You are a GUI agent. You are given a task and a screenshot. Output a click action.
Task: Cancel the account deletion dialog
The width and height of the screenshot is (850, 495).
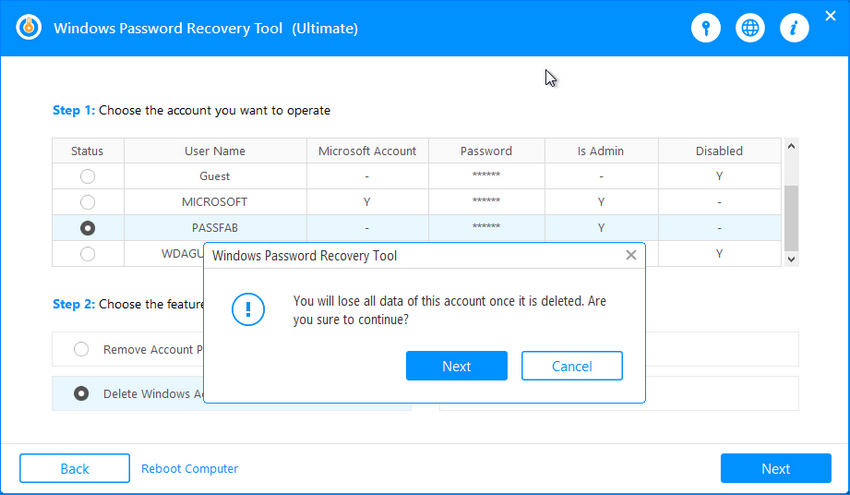click(x=572, y=366)
